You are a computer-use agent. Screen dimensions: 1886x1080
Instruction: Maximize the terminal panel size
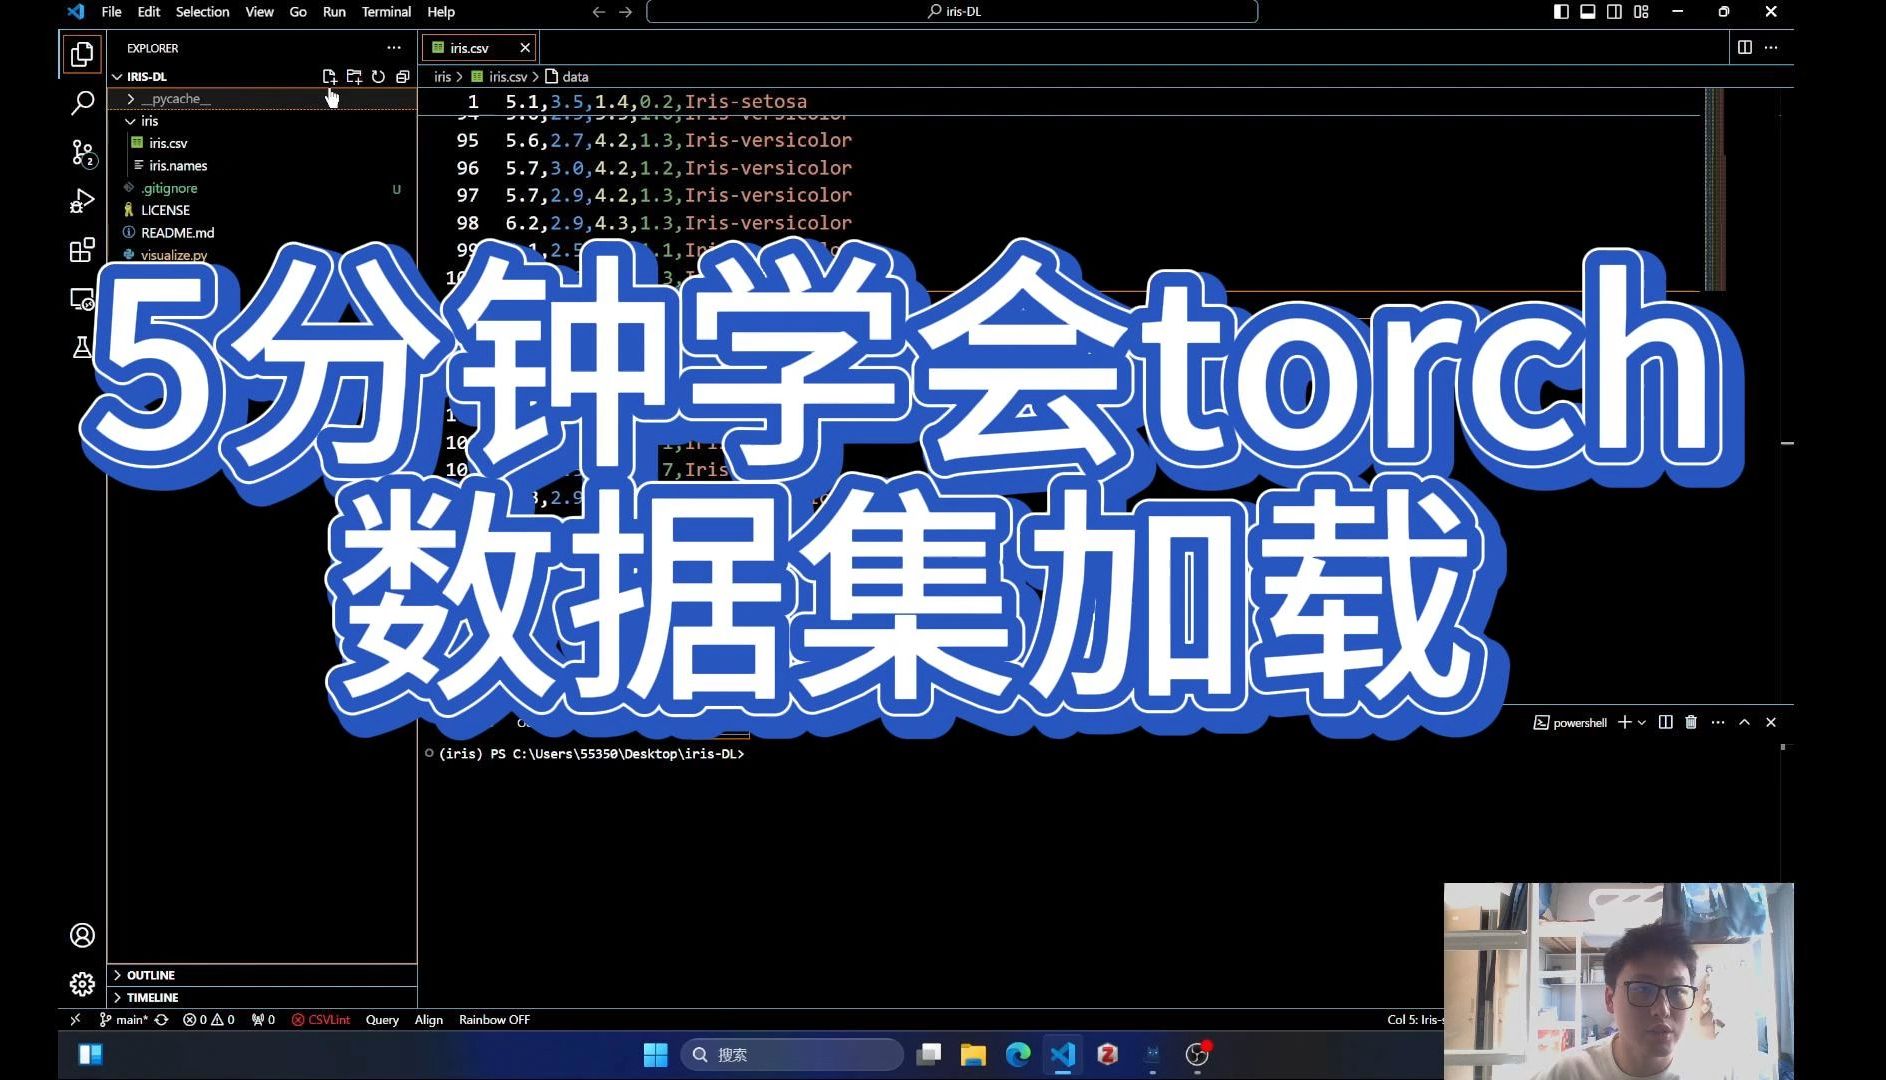point(1744,722)
